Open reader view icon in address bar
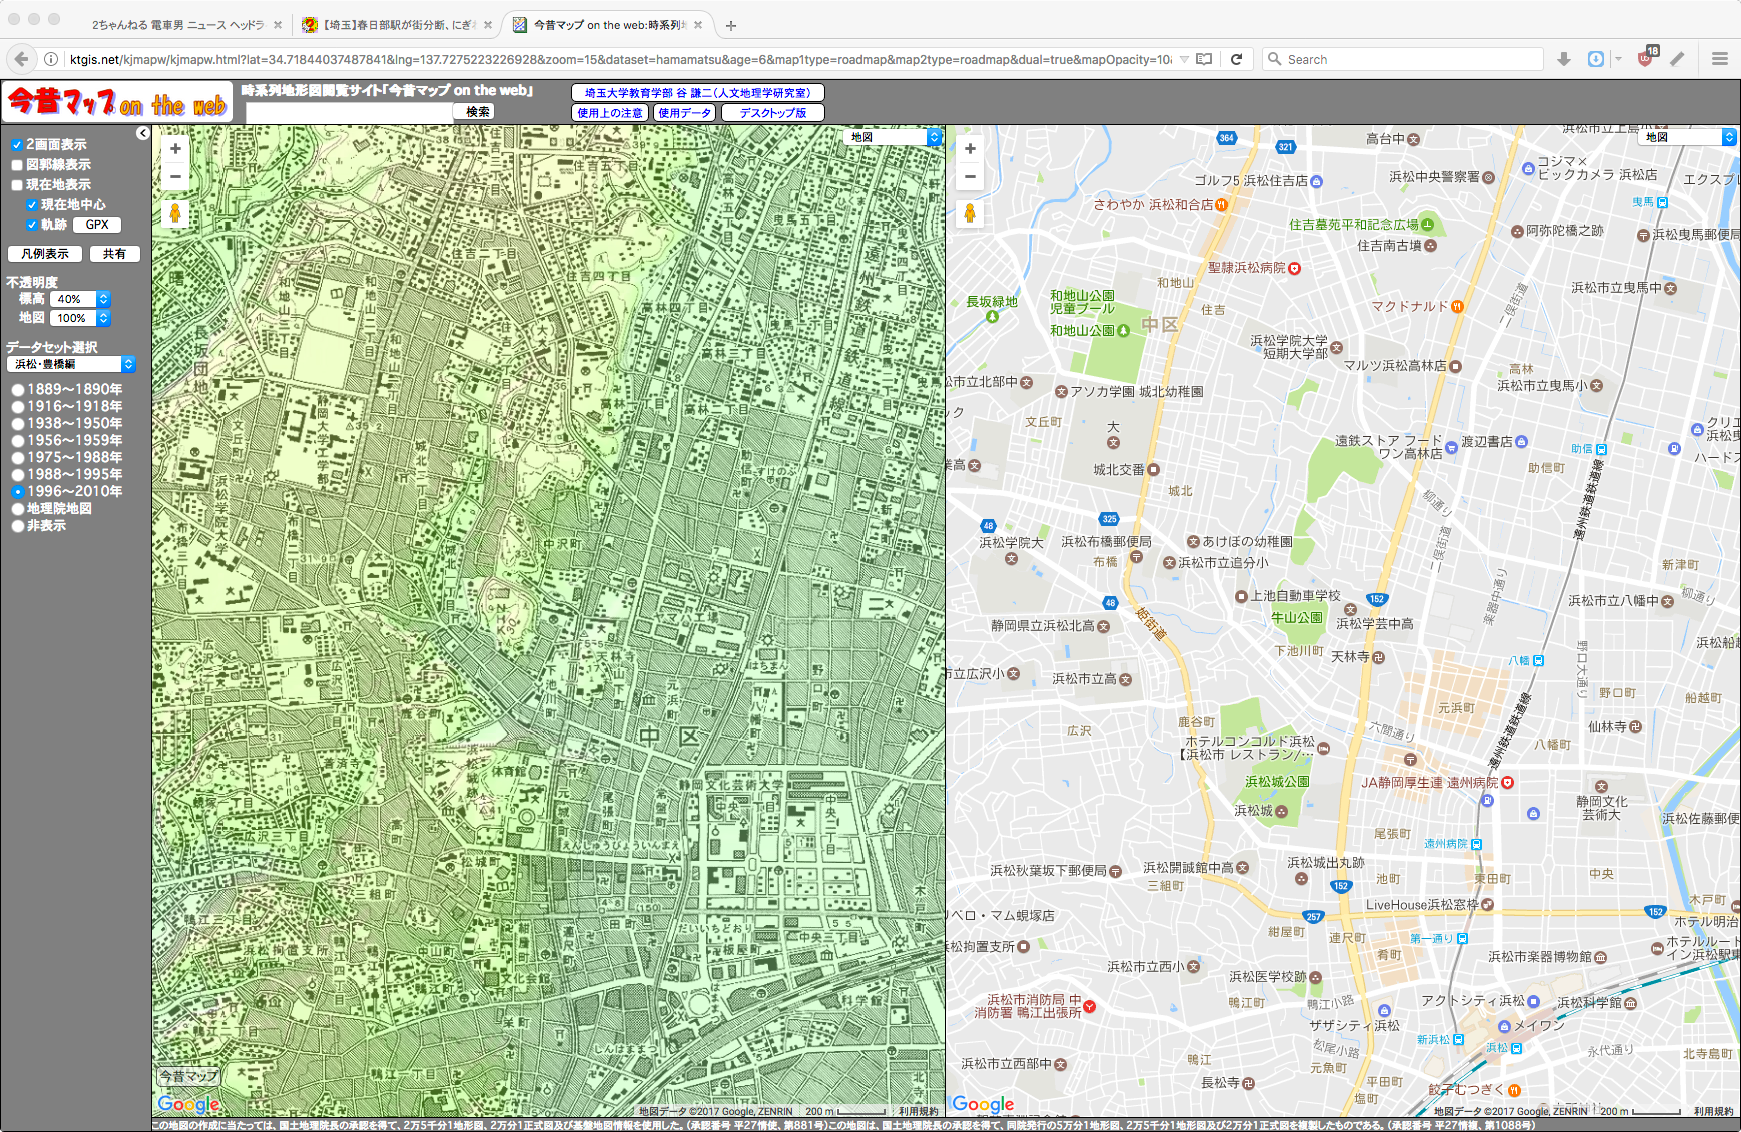1741x1132 pixels. [1205, 59]
